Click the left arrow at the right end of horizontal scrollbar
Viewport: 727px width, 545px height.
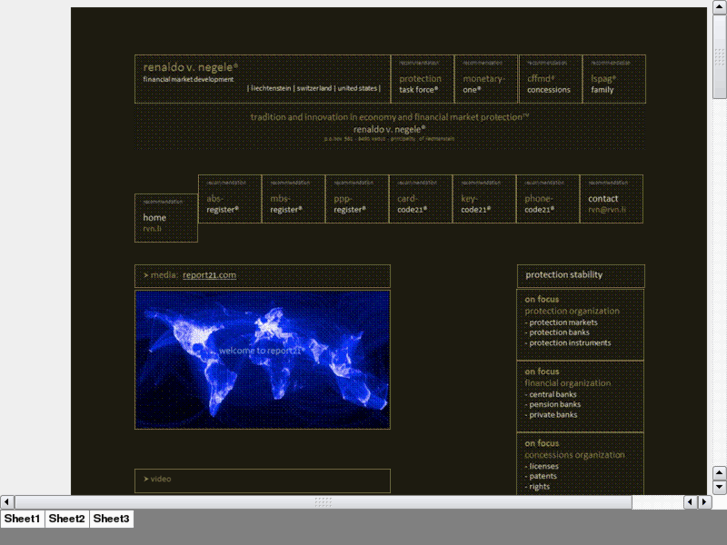click(690, 502)
